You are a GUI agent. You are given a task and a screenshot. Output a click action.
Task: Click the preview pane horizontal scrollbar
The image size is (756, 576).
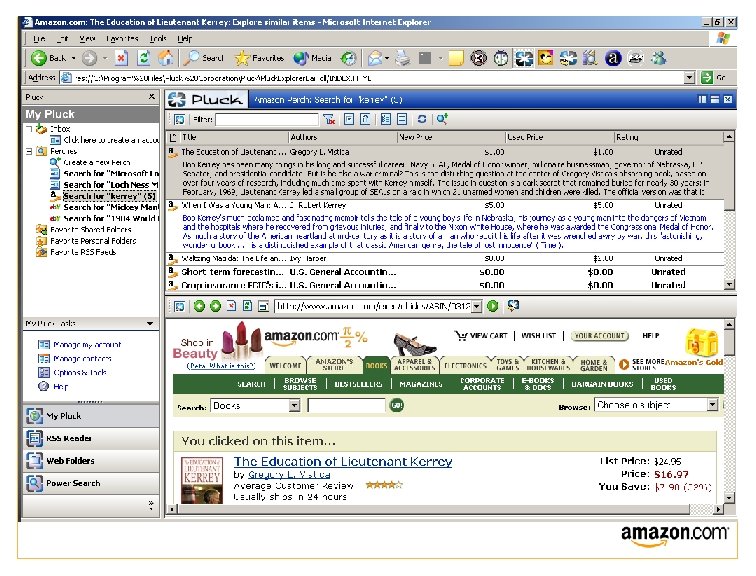point(445,509)
